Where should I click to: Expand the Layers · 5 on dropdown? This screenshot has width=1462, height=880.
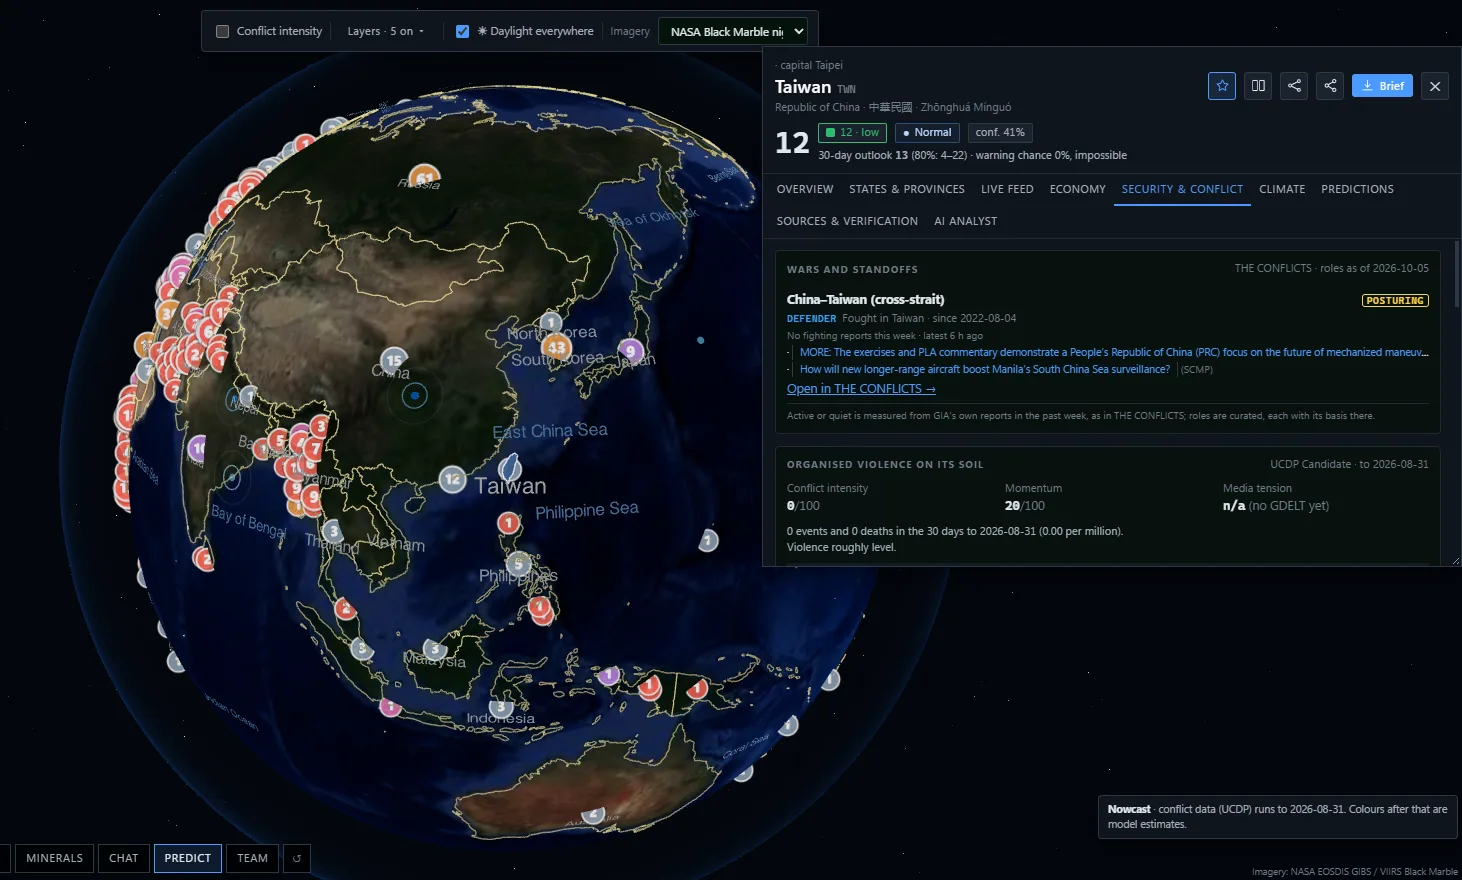[x=385, y=31]
